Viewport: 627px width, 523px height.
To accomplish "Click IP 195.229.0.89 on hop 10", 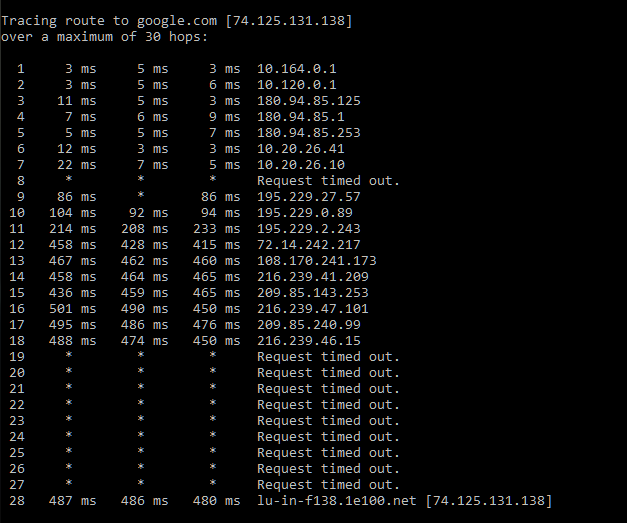I will point(305,213).
